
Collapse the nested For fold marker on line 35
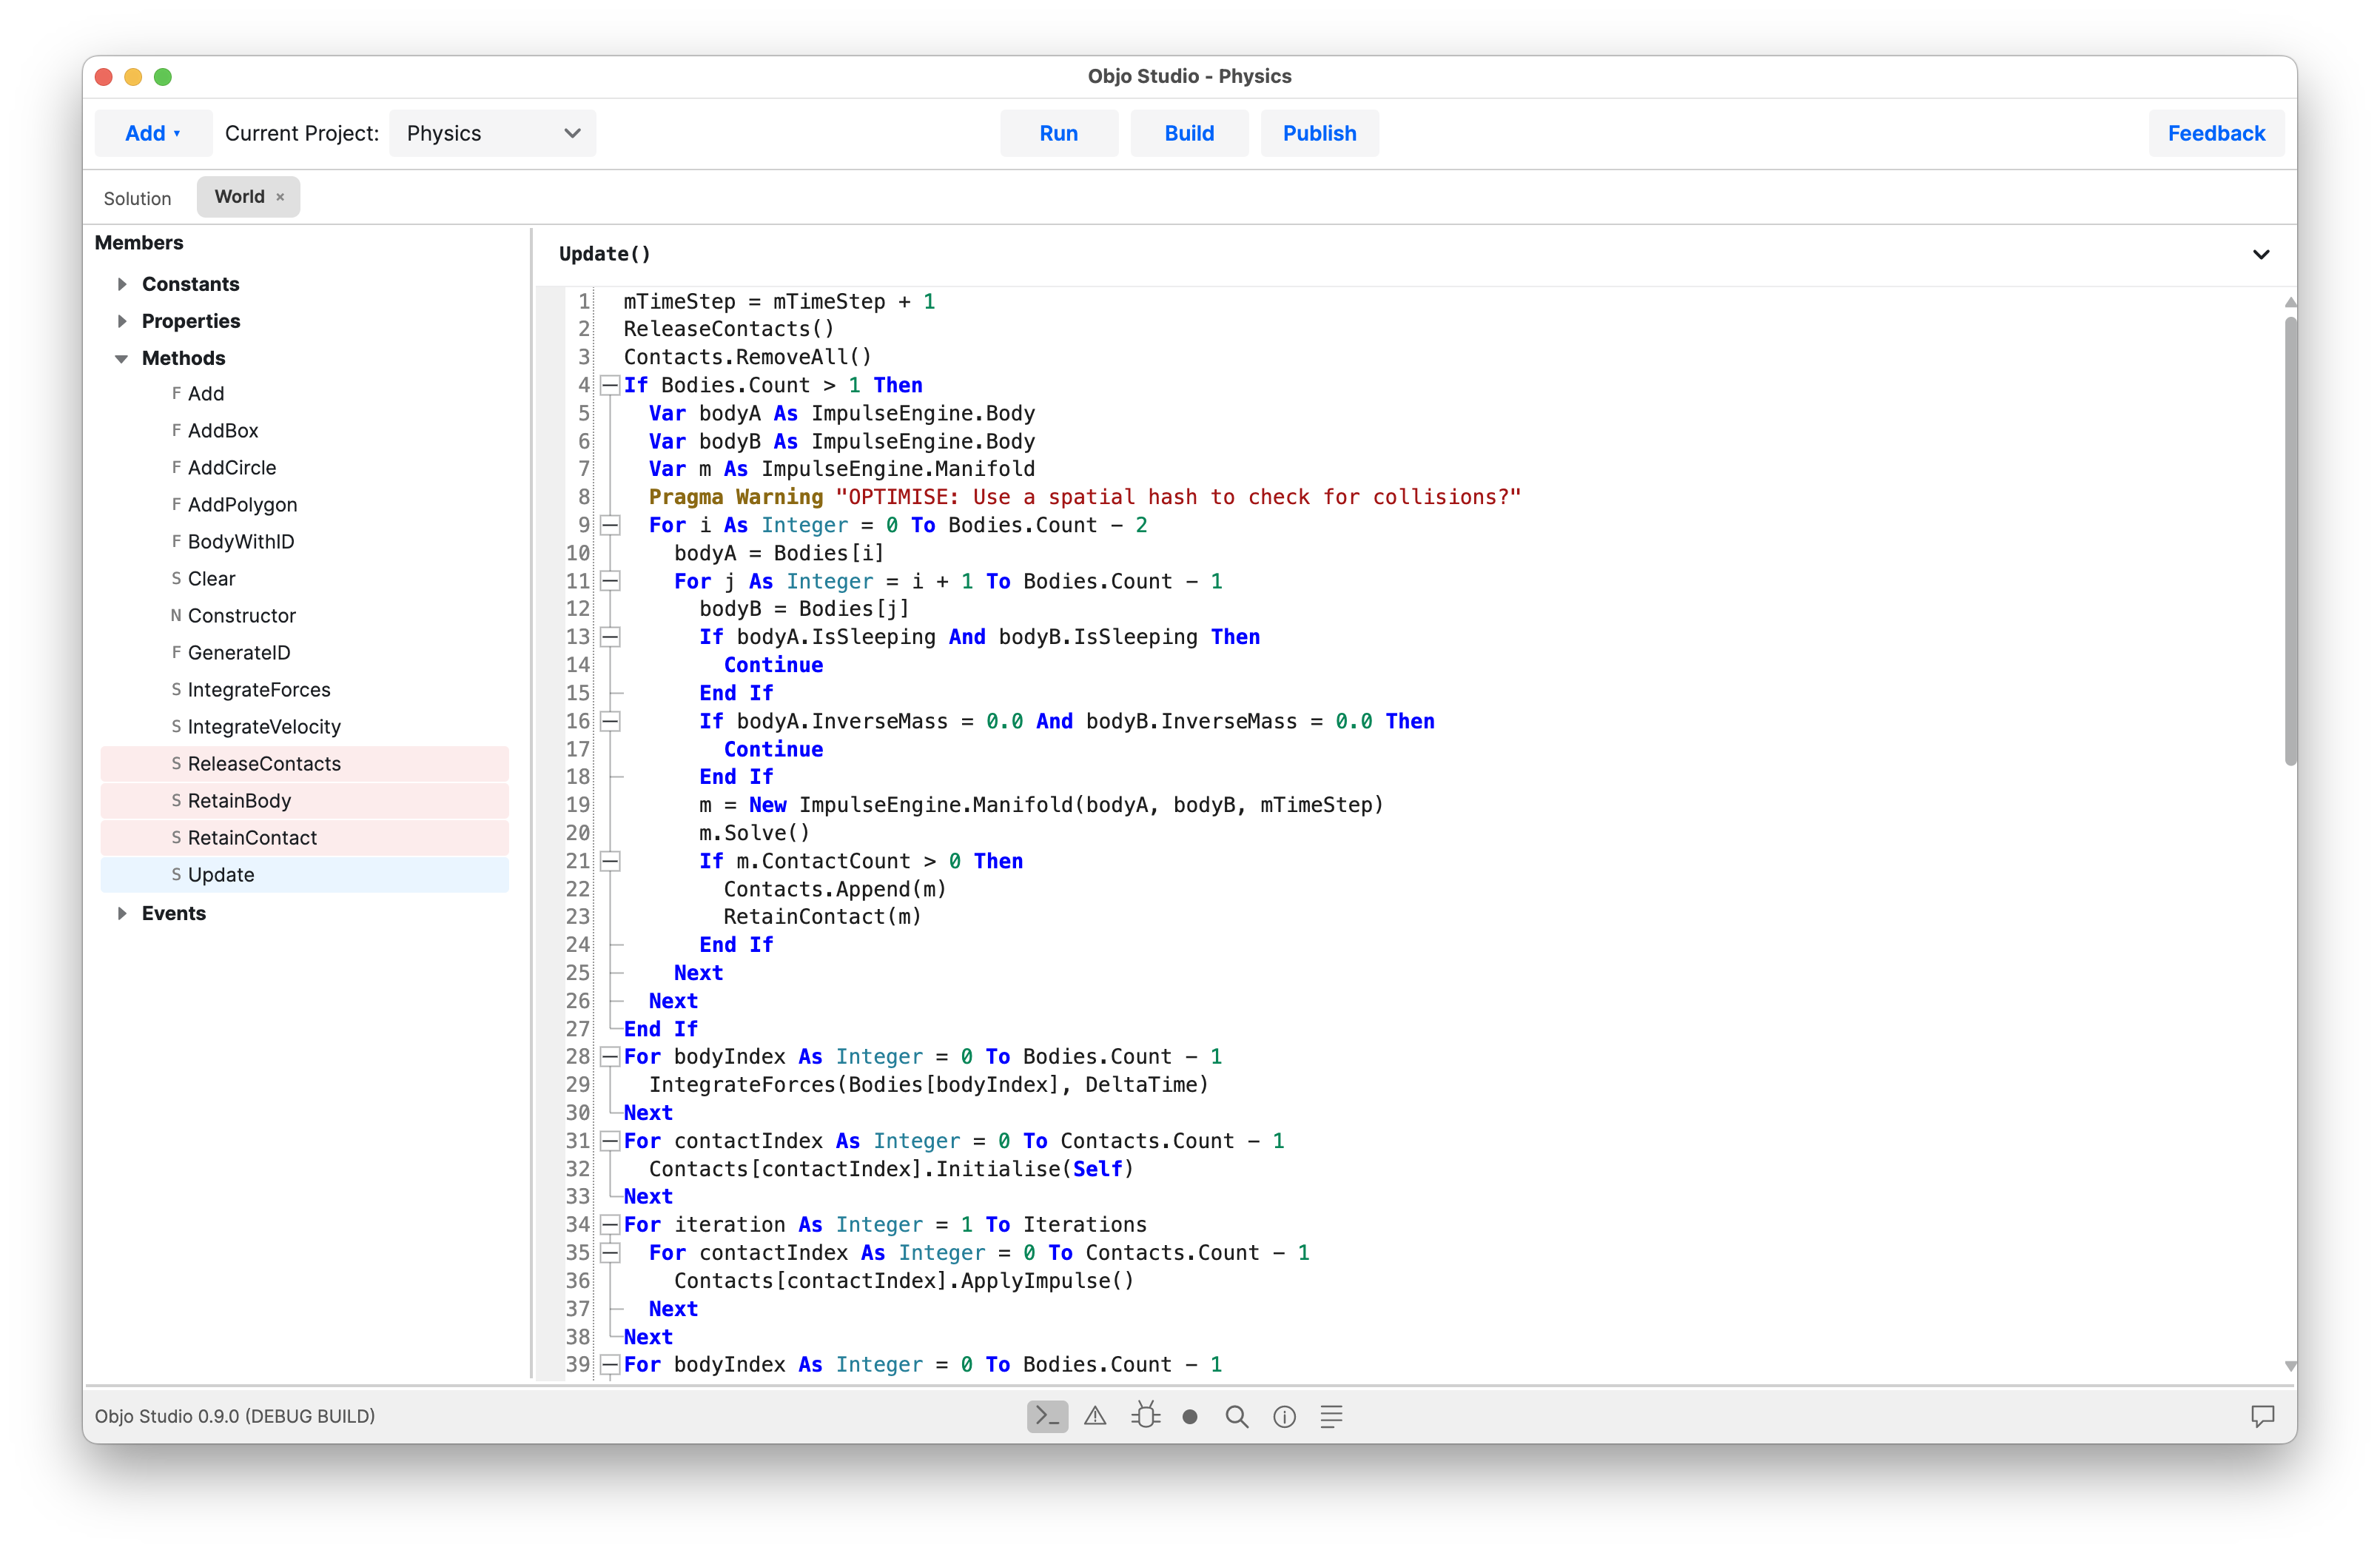(609, 1252)
